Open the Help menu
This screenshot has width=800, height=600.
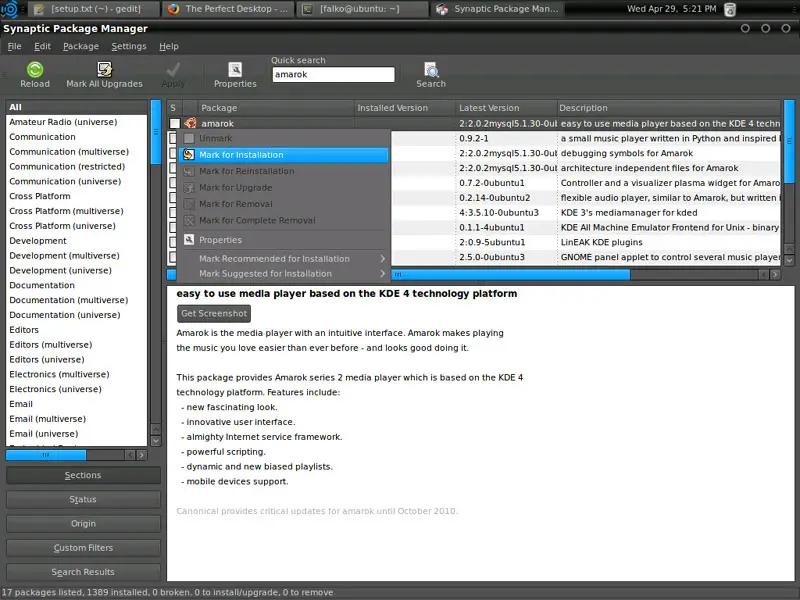pyautogui.click(x=169, y=46)
